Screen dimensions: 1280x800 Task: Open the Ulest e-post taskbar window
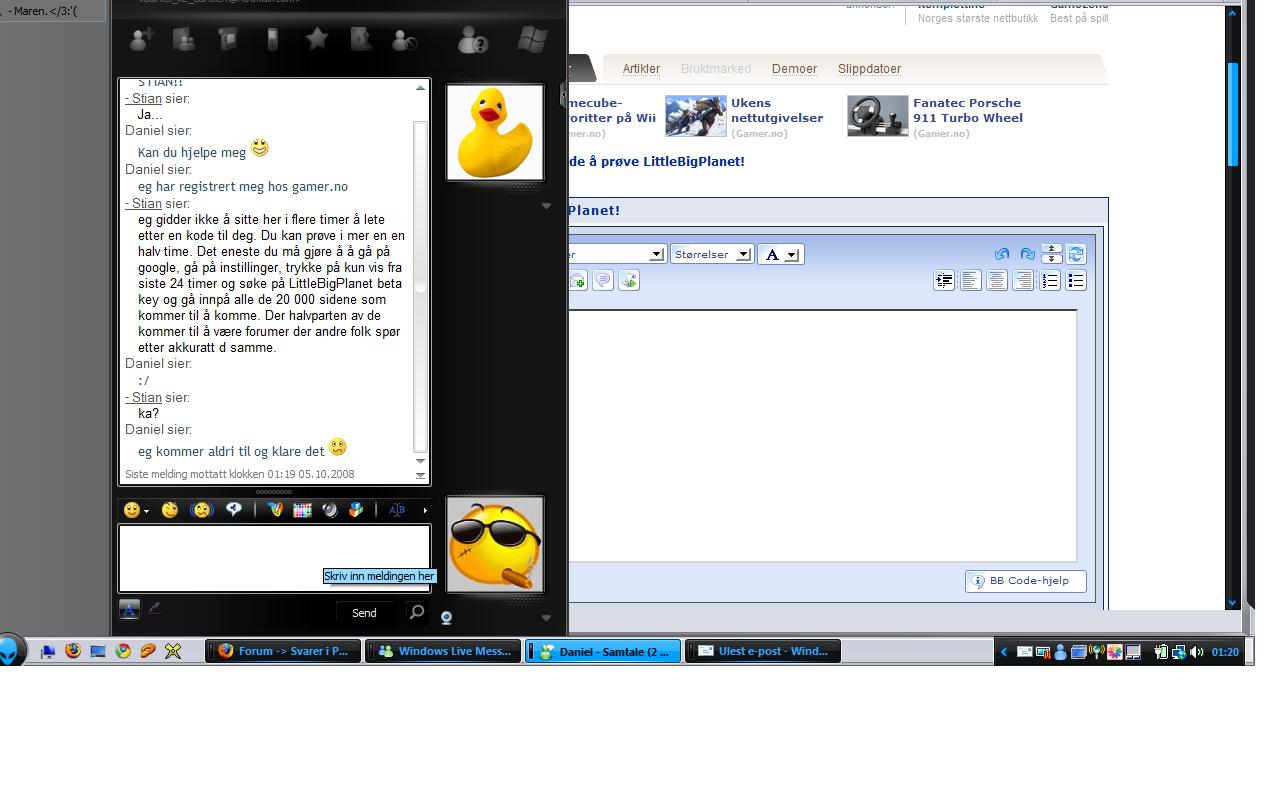[x=763, y=651]
